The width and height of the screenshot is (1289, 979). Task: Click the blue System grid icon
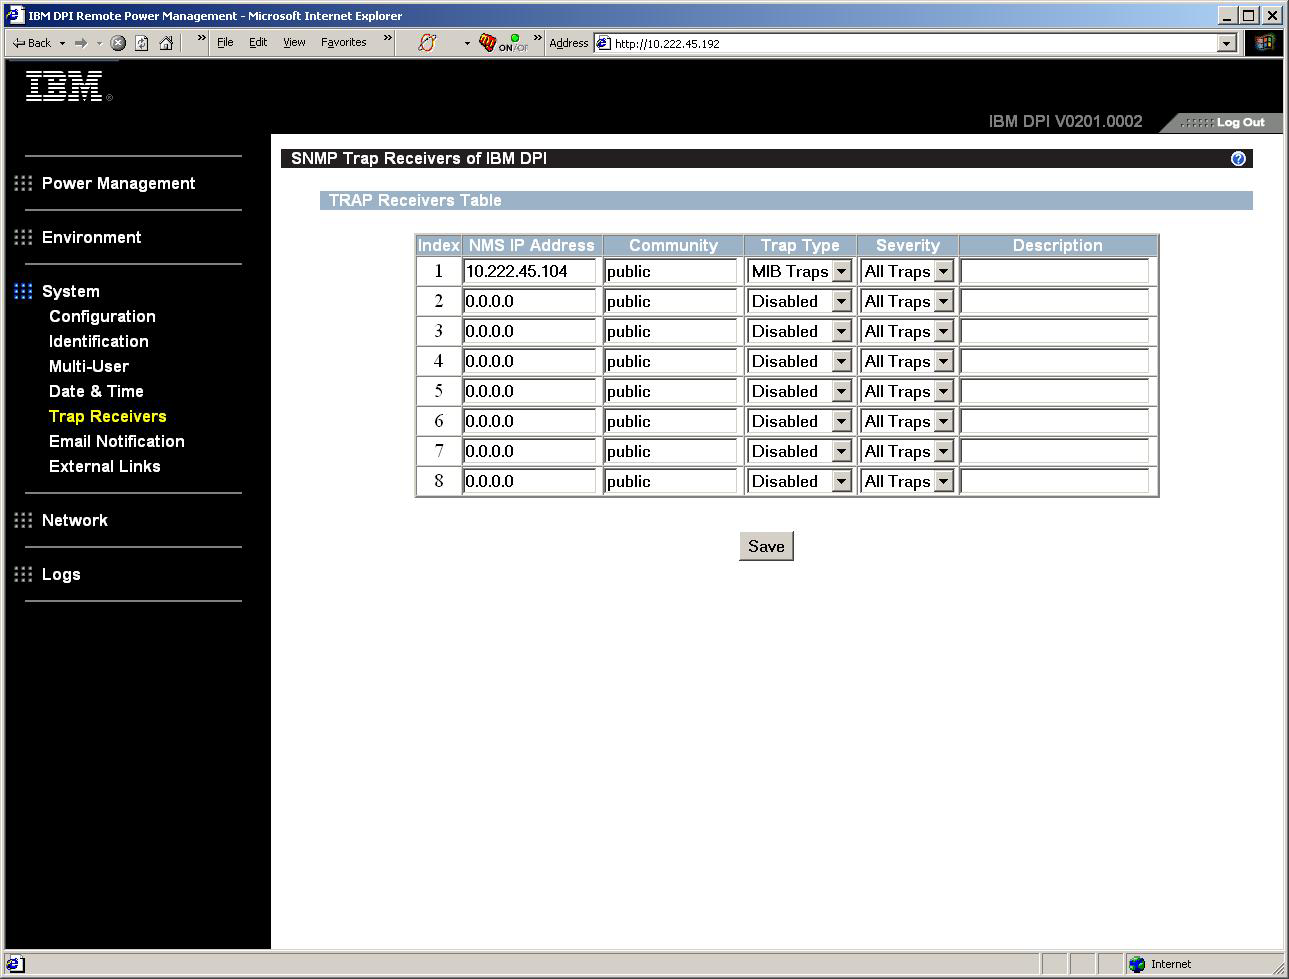(23, 291)
